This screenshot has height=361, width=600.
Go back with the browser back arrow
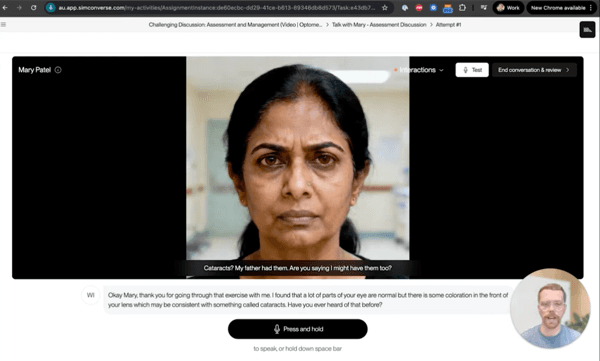(x=5, y=8)
